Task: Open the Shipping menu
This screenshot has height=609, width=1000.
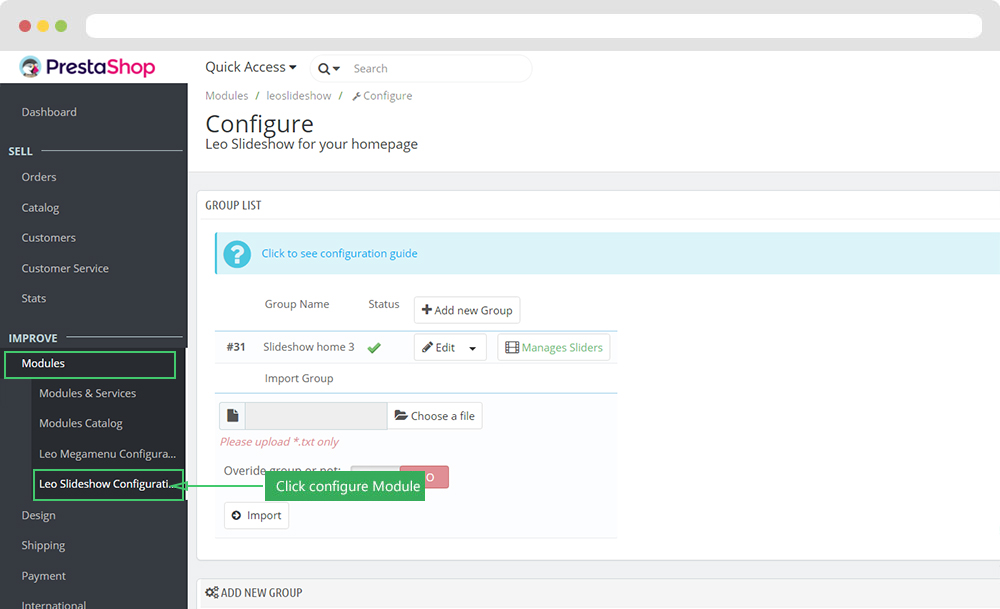Action: click(43, 545)
